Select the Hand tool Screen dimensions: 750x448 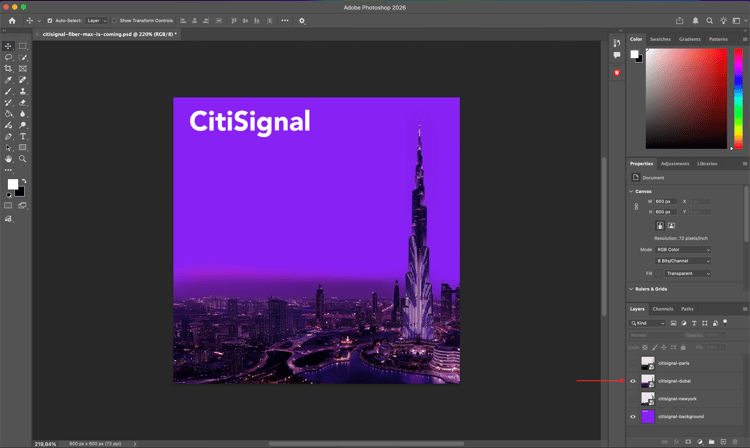tap(8, 159)
